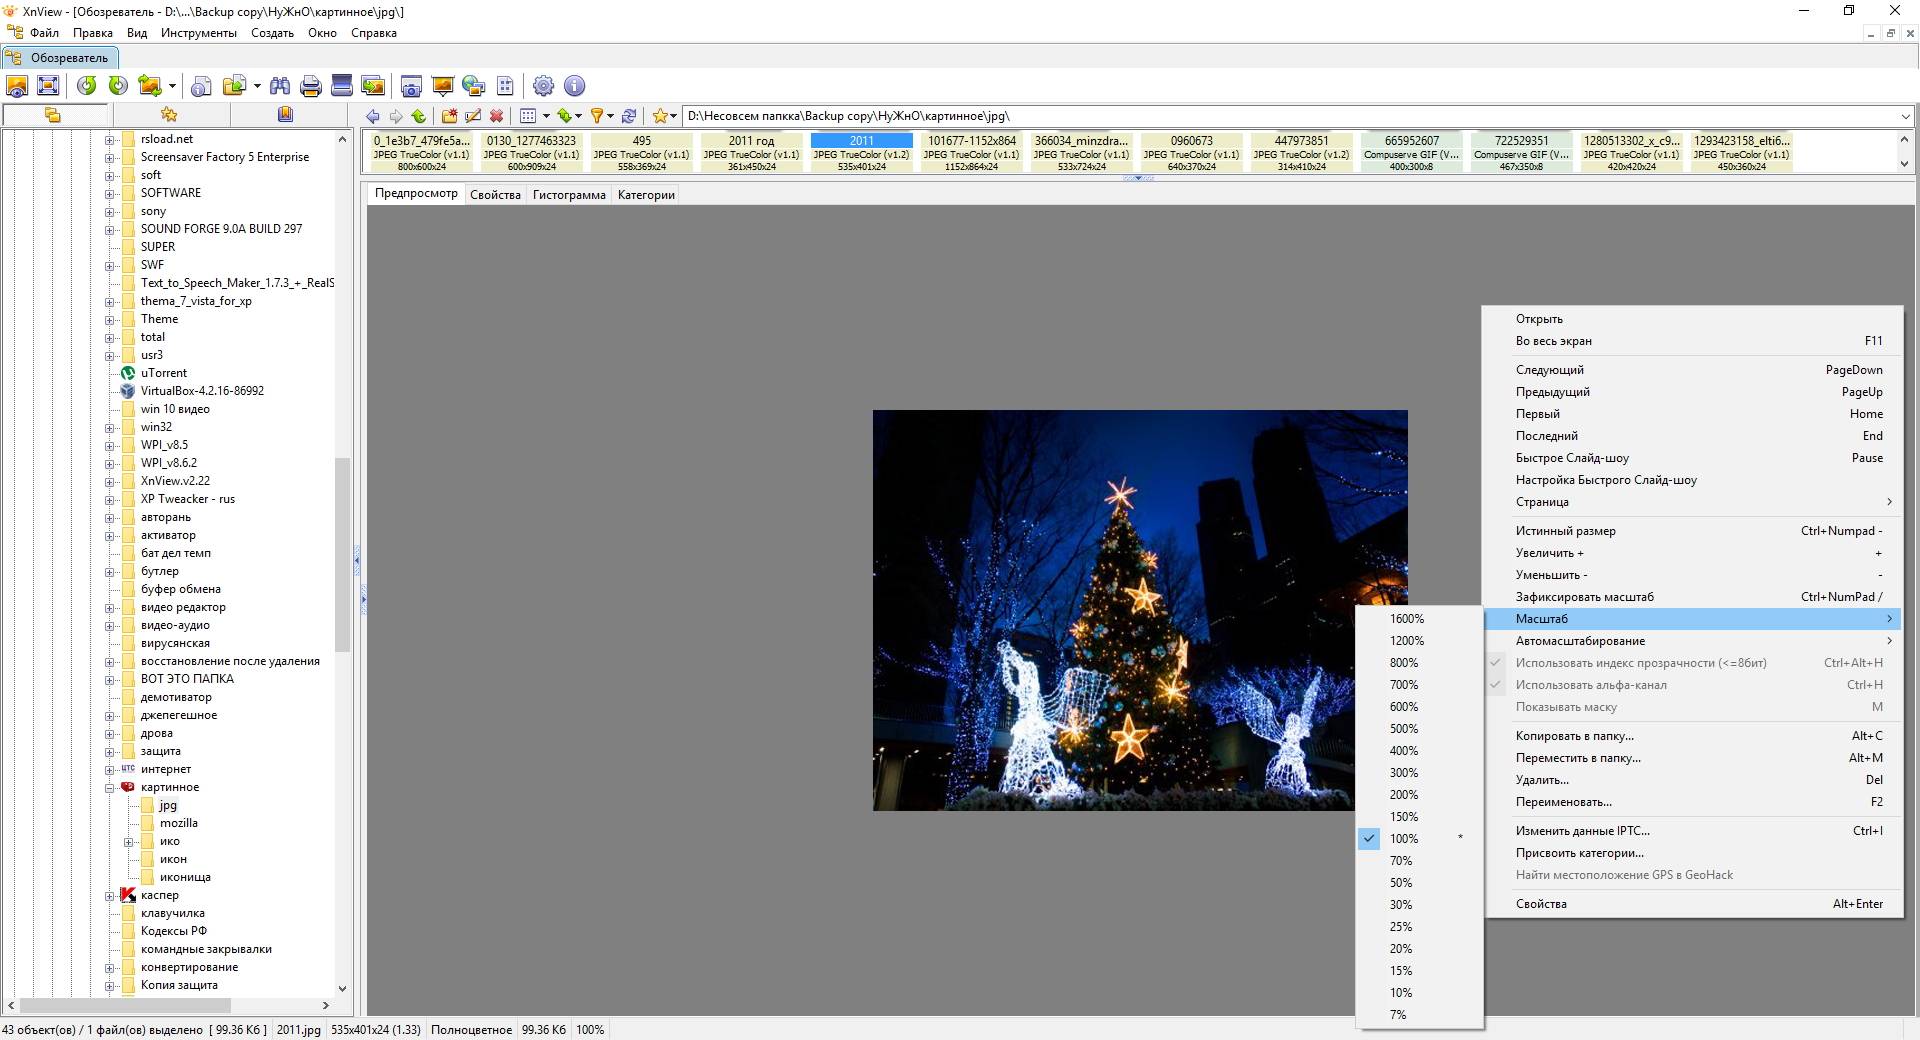The width and height of the screenshot is (1920, 1040).
Task: Open the Файл menu
Action: 44,33
